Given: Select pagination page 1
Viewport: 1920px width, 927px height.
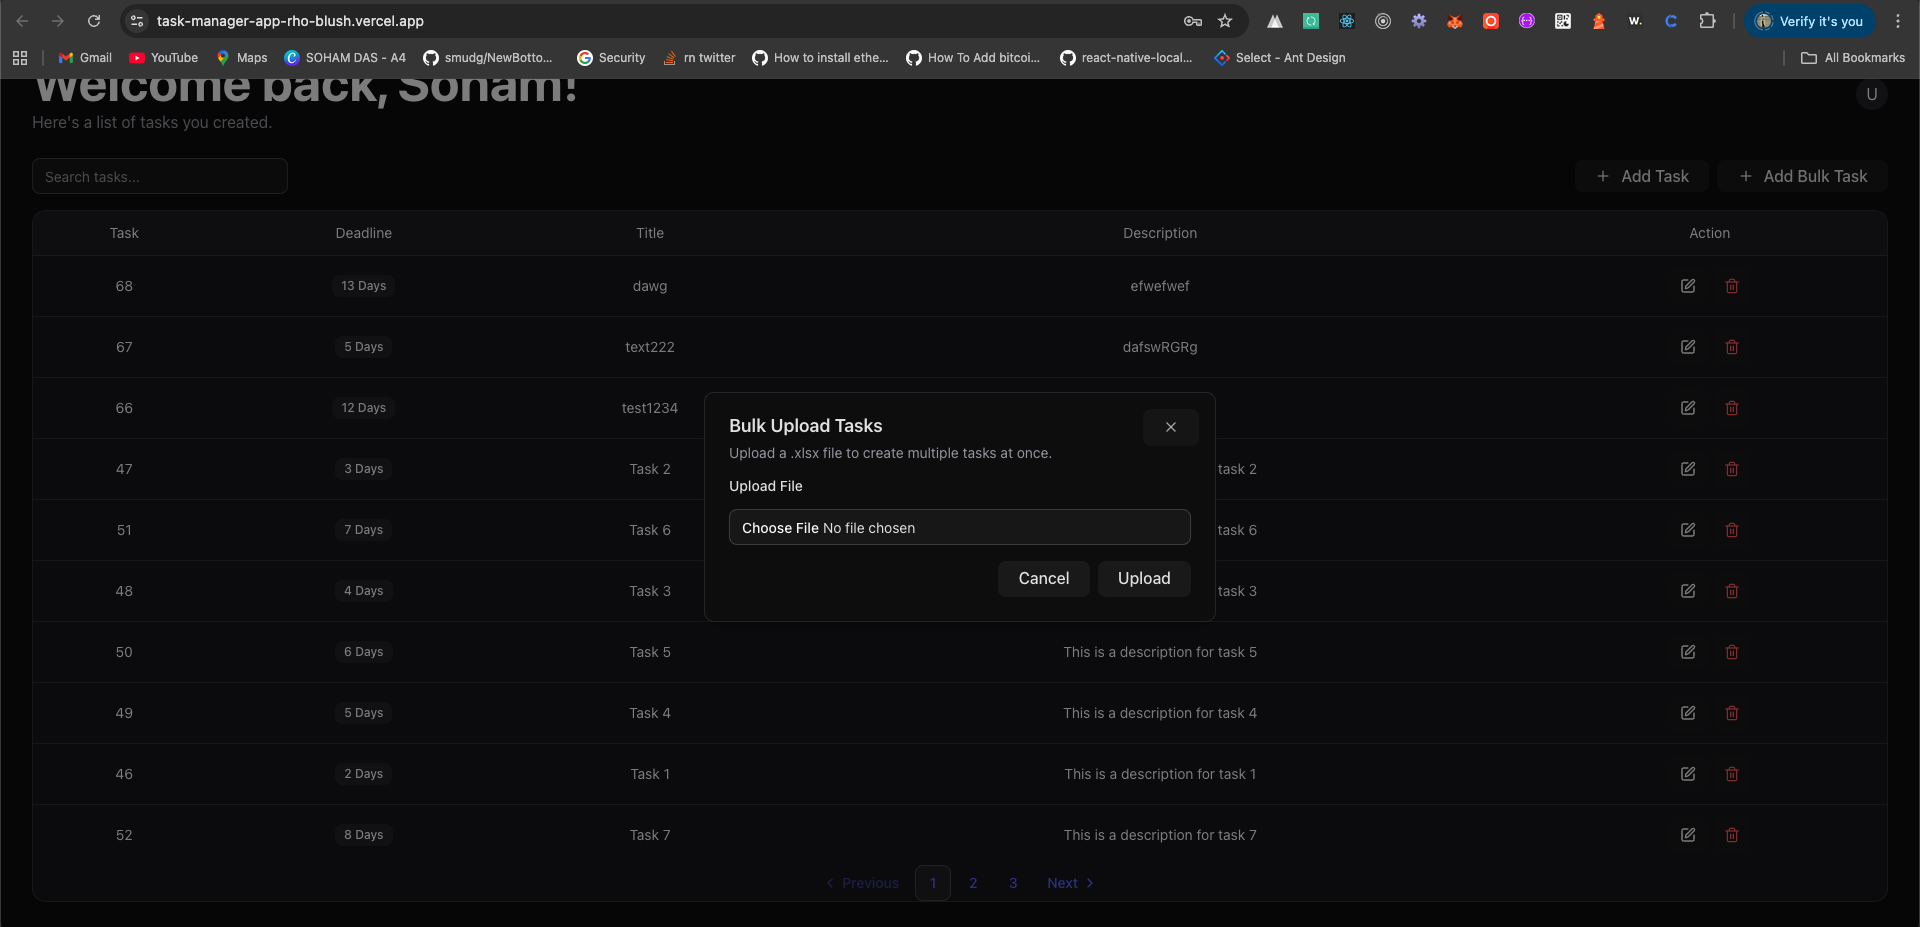Looking at the screenshot, I should click(x=933, y=883).
